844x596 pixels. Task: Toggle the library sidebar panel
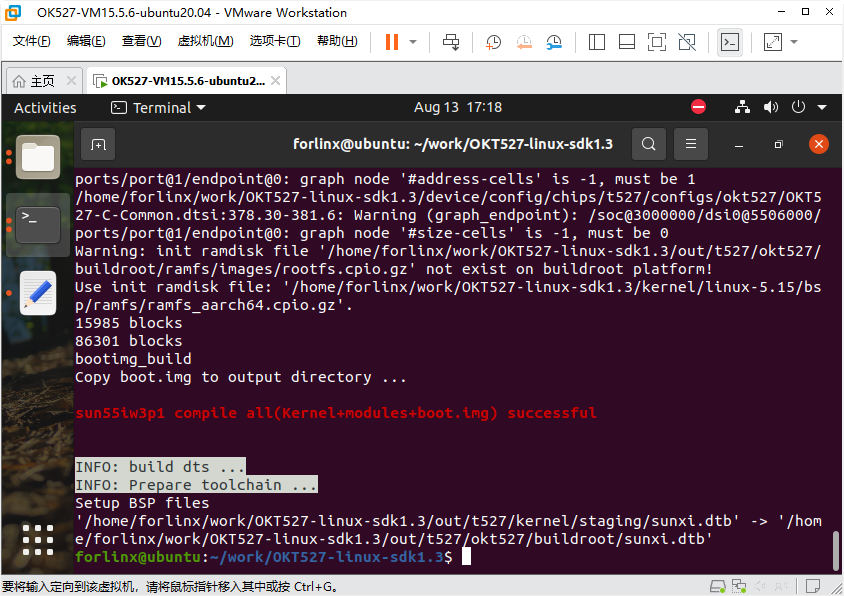point(596,42)
